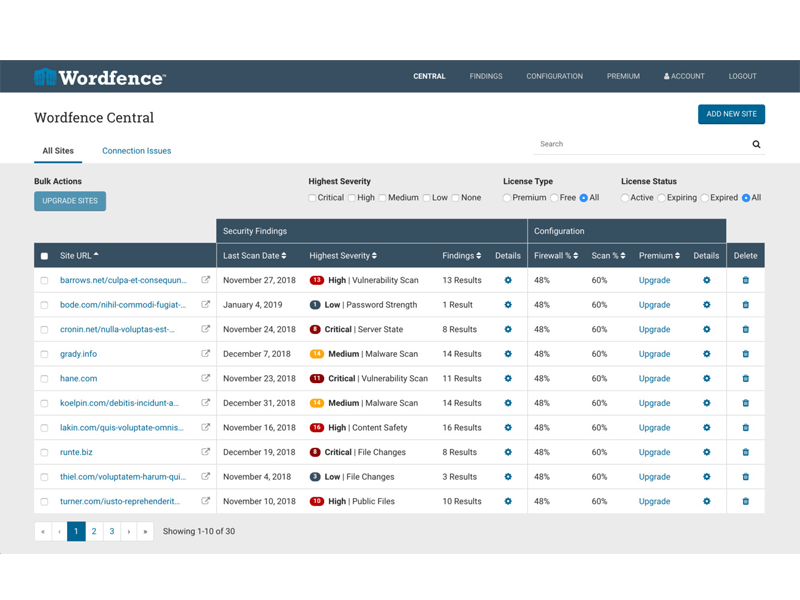Select Free license type radio

[x=554, y=198]
